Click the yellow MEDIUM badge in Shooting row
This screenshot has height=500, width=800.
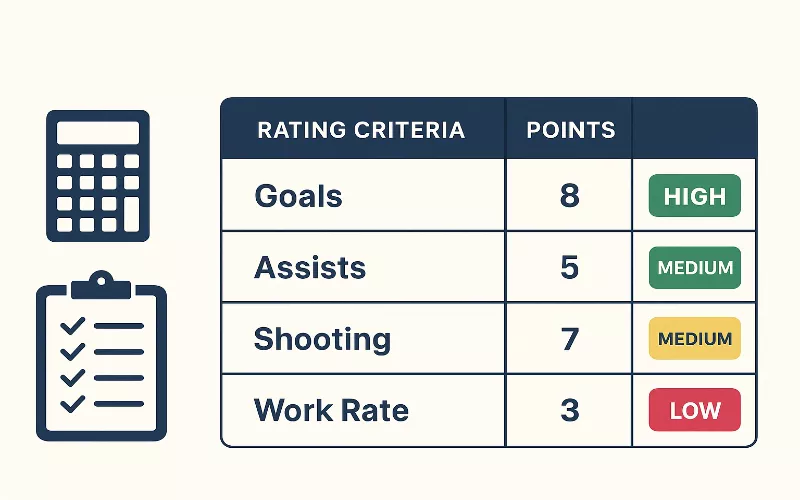tap(695, 339)
